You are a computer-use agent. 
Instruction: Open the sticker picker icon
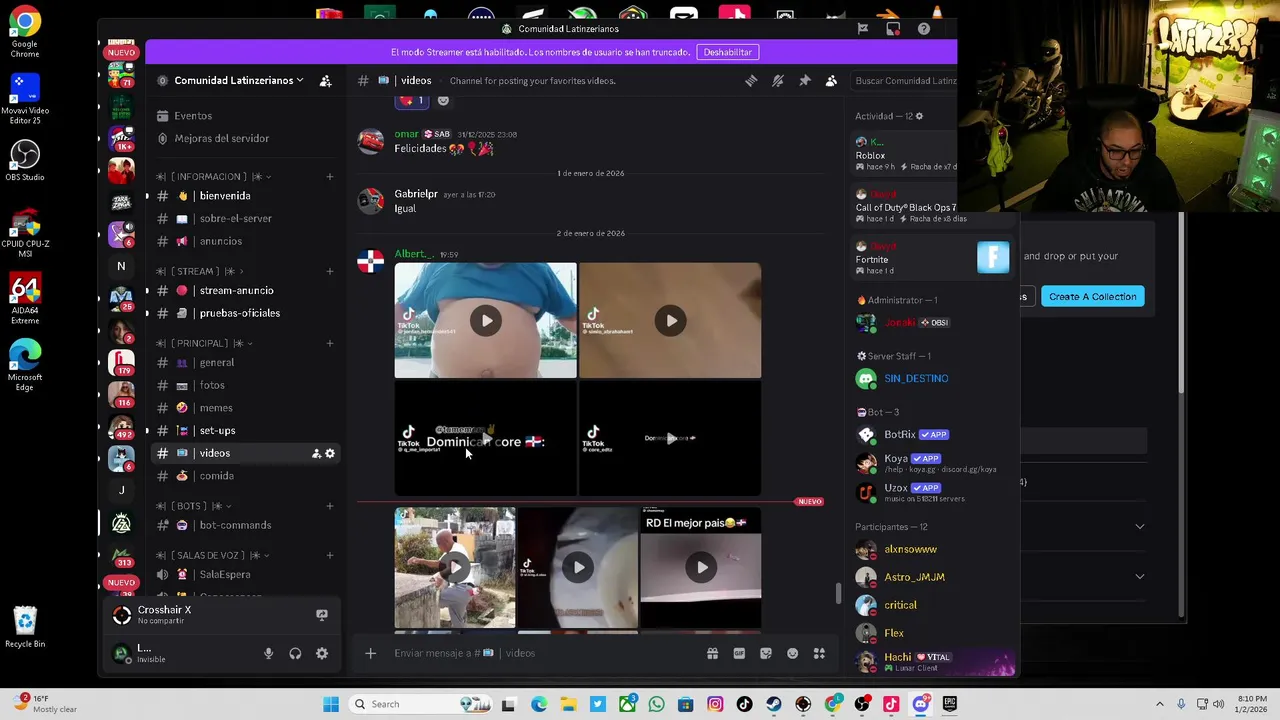point(766,653)
